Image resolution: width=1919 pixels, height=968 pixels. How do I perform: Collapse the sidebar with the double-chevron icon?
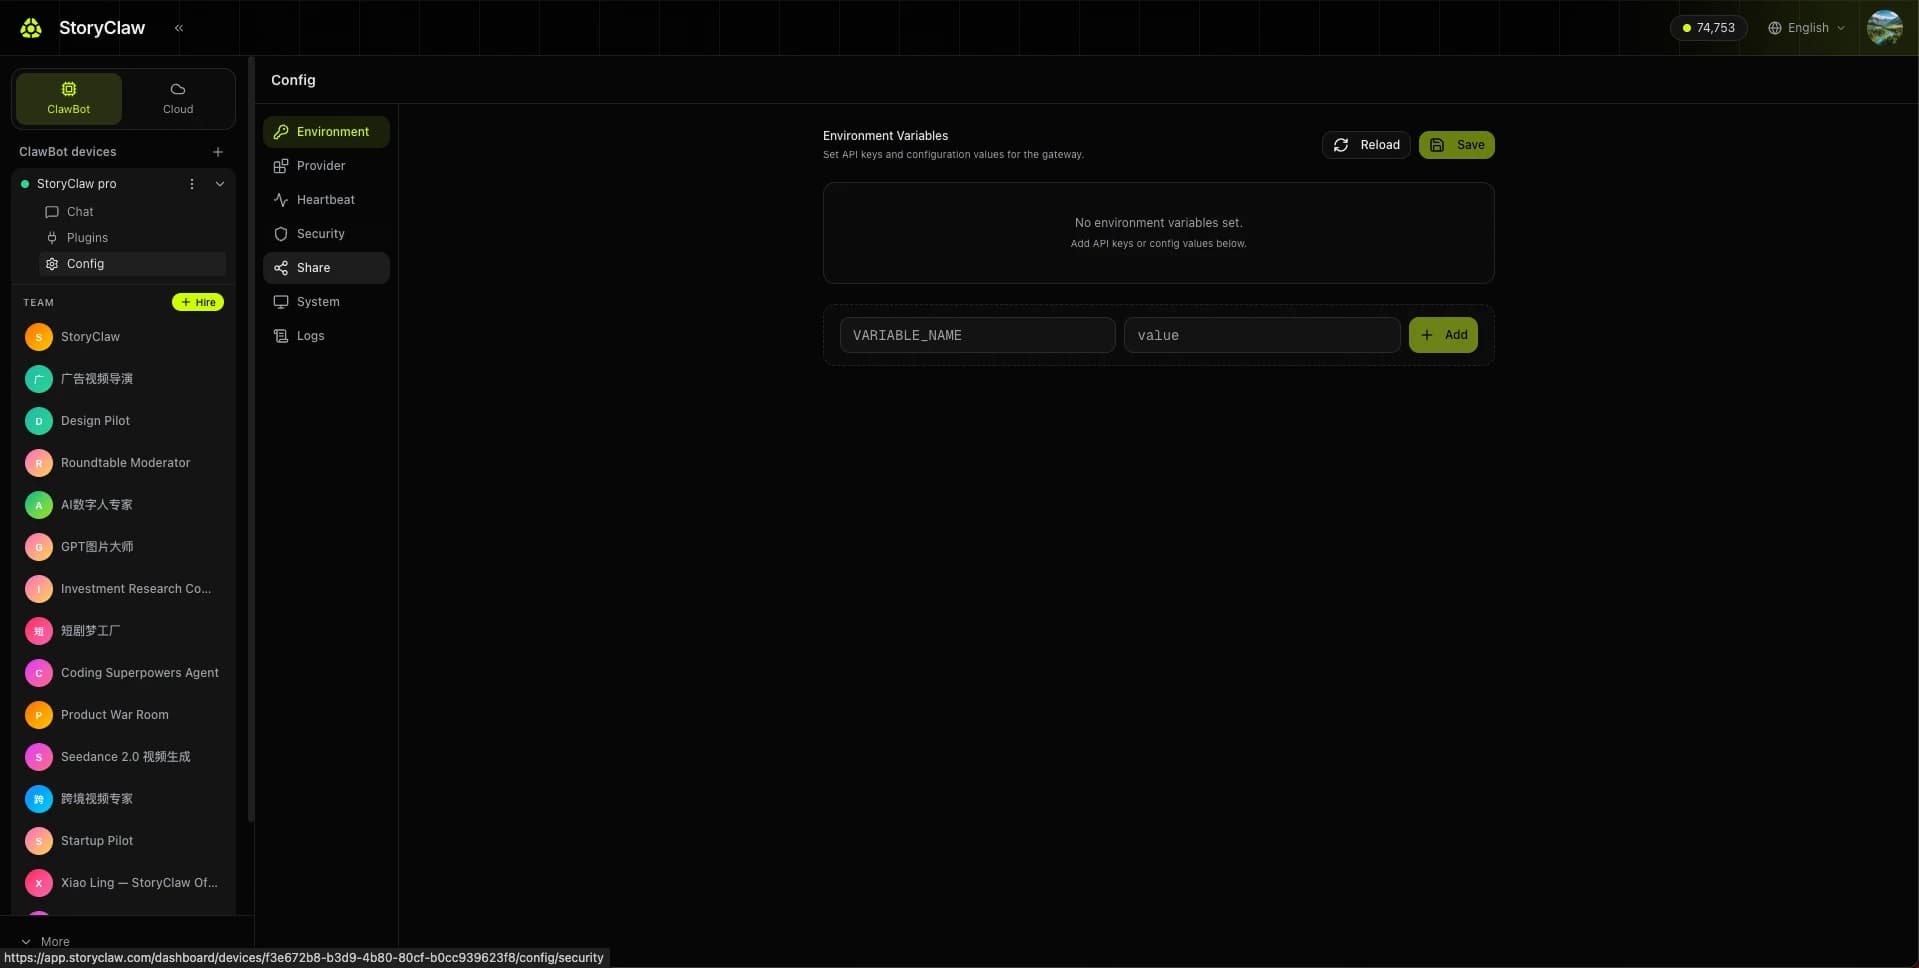pyautogui.click(x=179, y=28)
